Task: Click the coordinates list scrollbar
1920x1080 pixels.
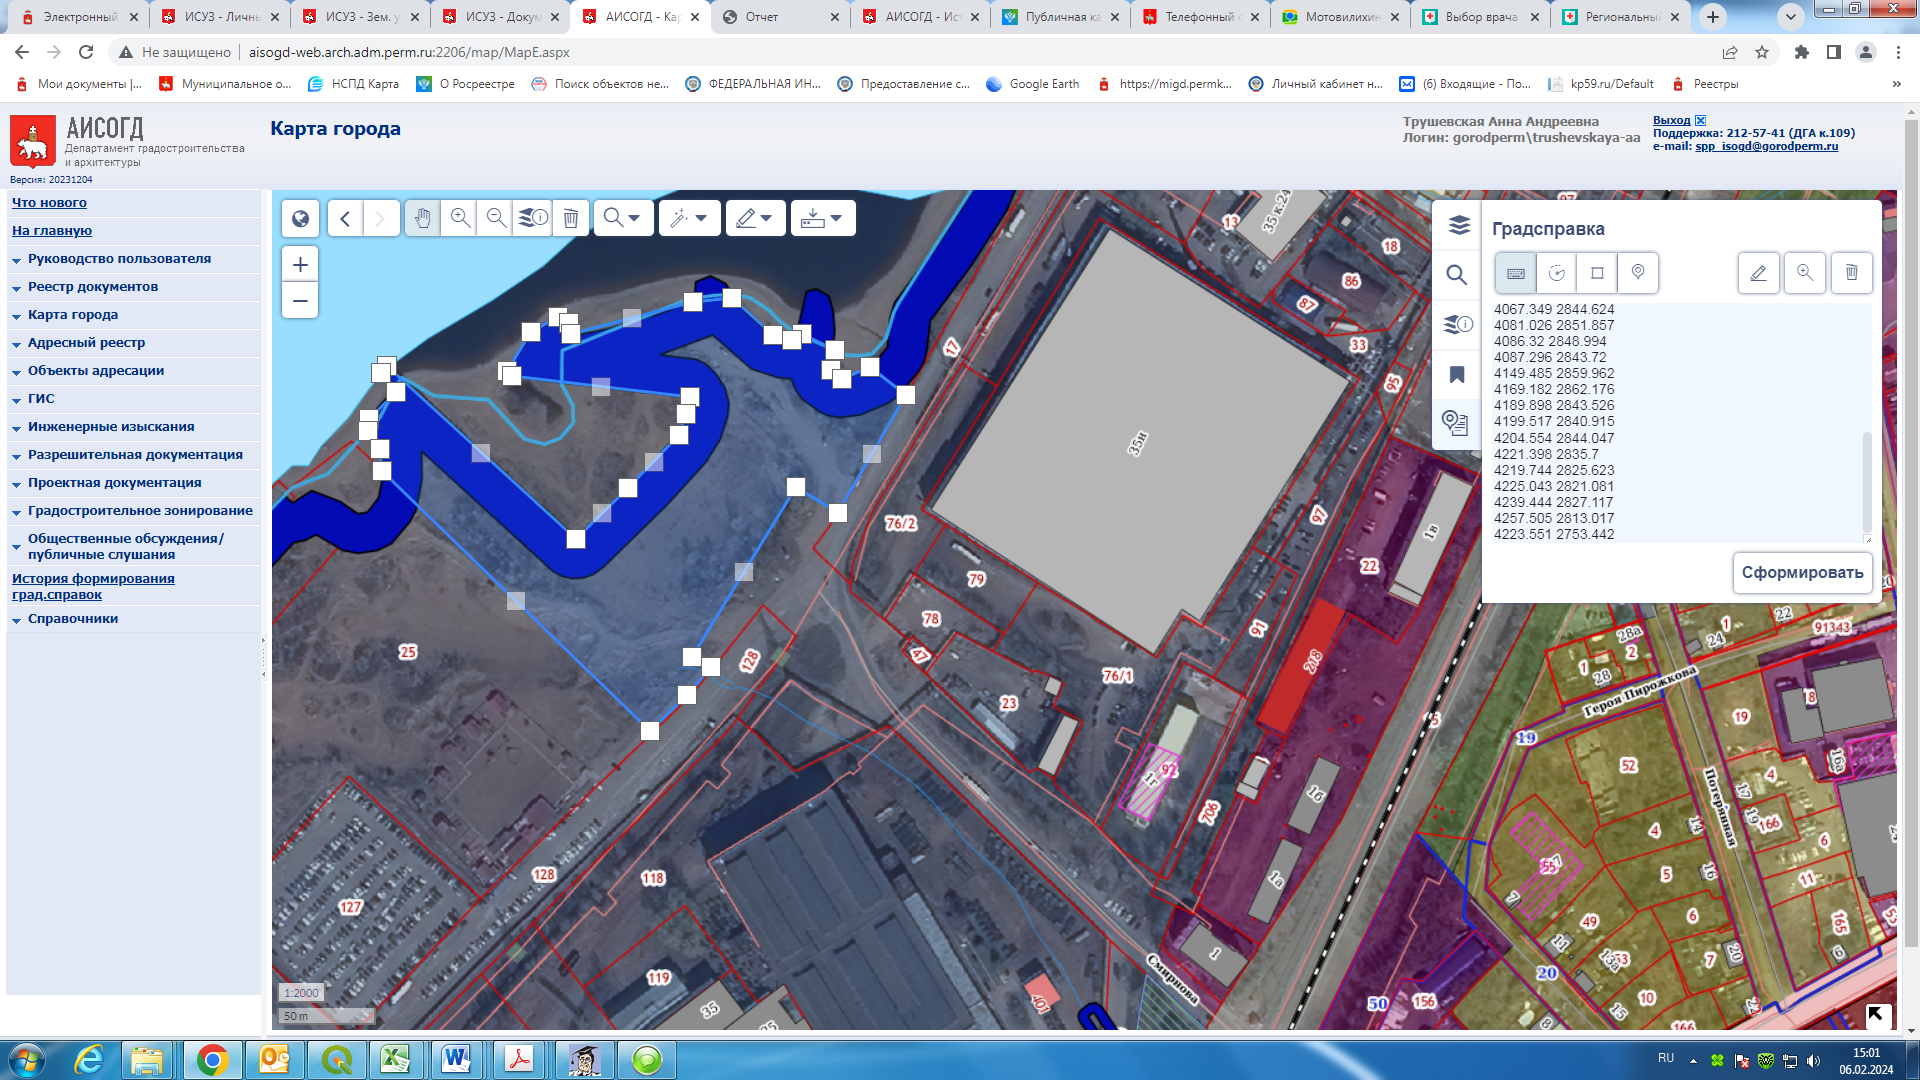Action: click(x=1866, y=483)
